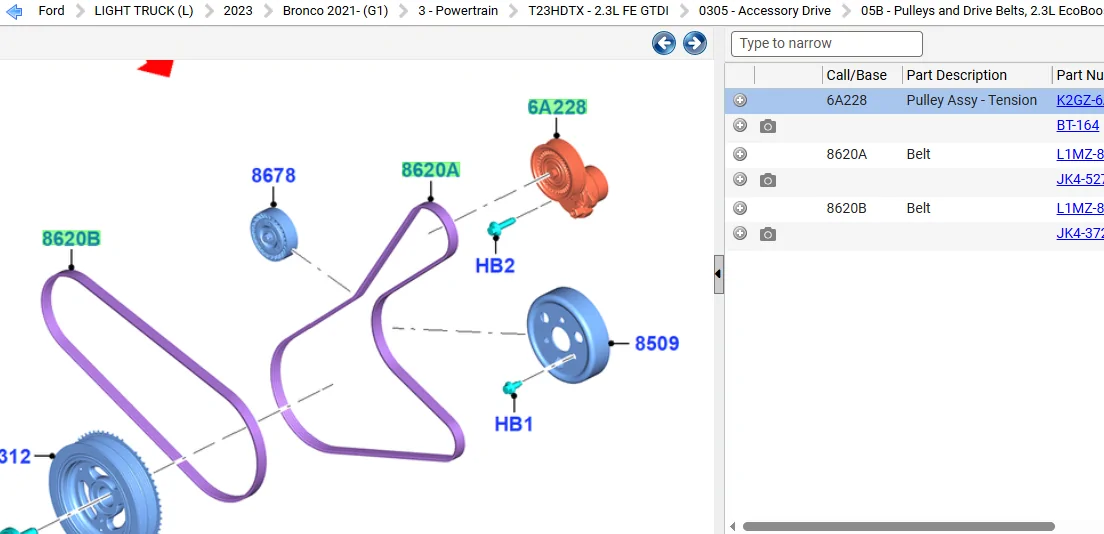Expand the 8620B Belt row
The image size is (1104, 534).
(739, 208)
